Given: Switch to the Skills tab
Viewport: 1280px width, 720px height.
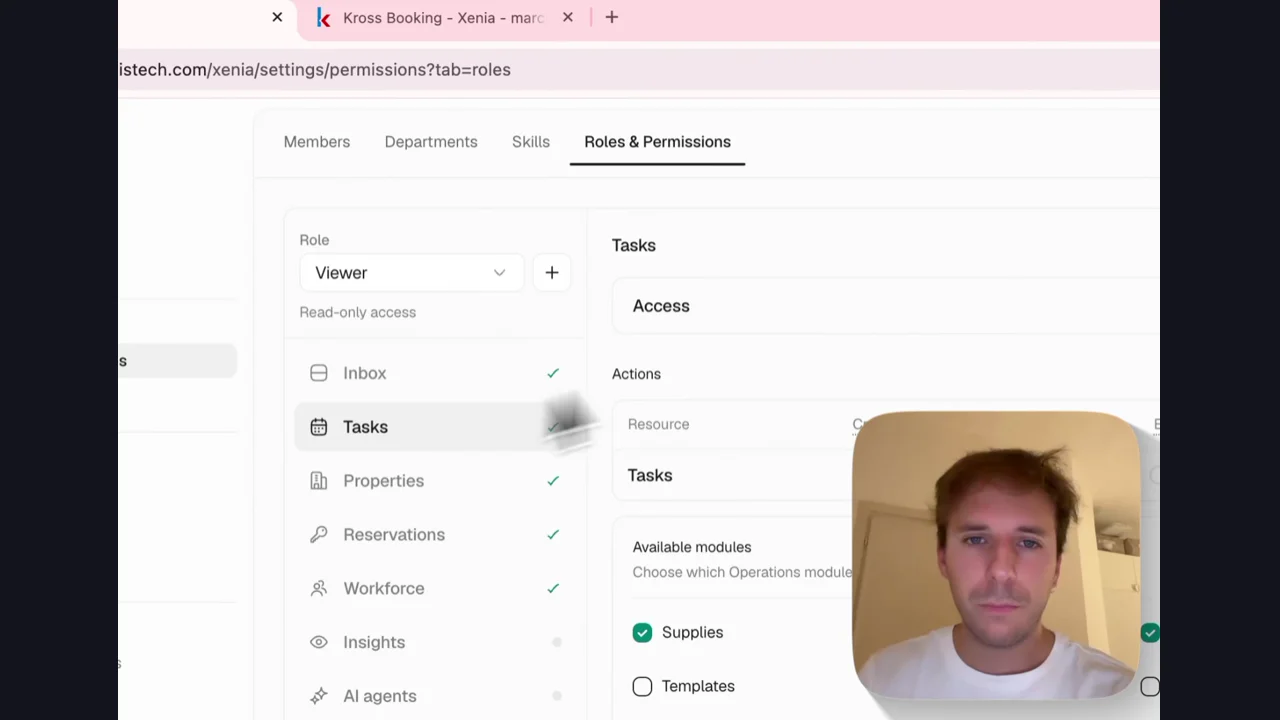Looking at the screenshot, I should tap(531, 142).
